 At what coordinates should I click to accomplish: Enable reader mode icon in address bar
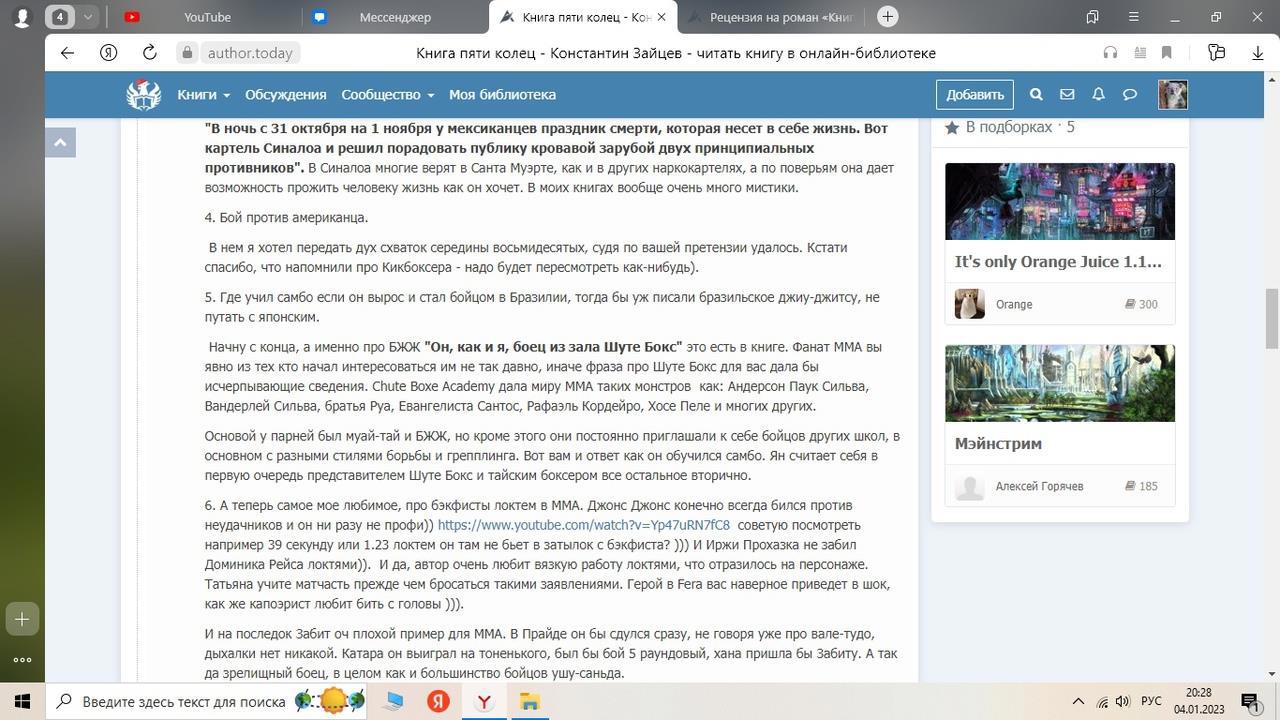tap(1139, 53)
